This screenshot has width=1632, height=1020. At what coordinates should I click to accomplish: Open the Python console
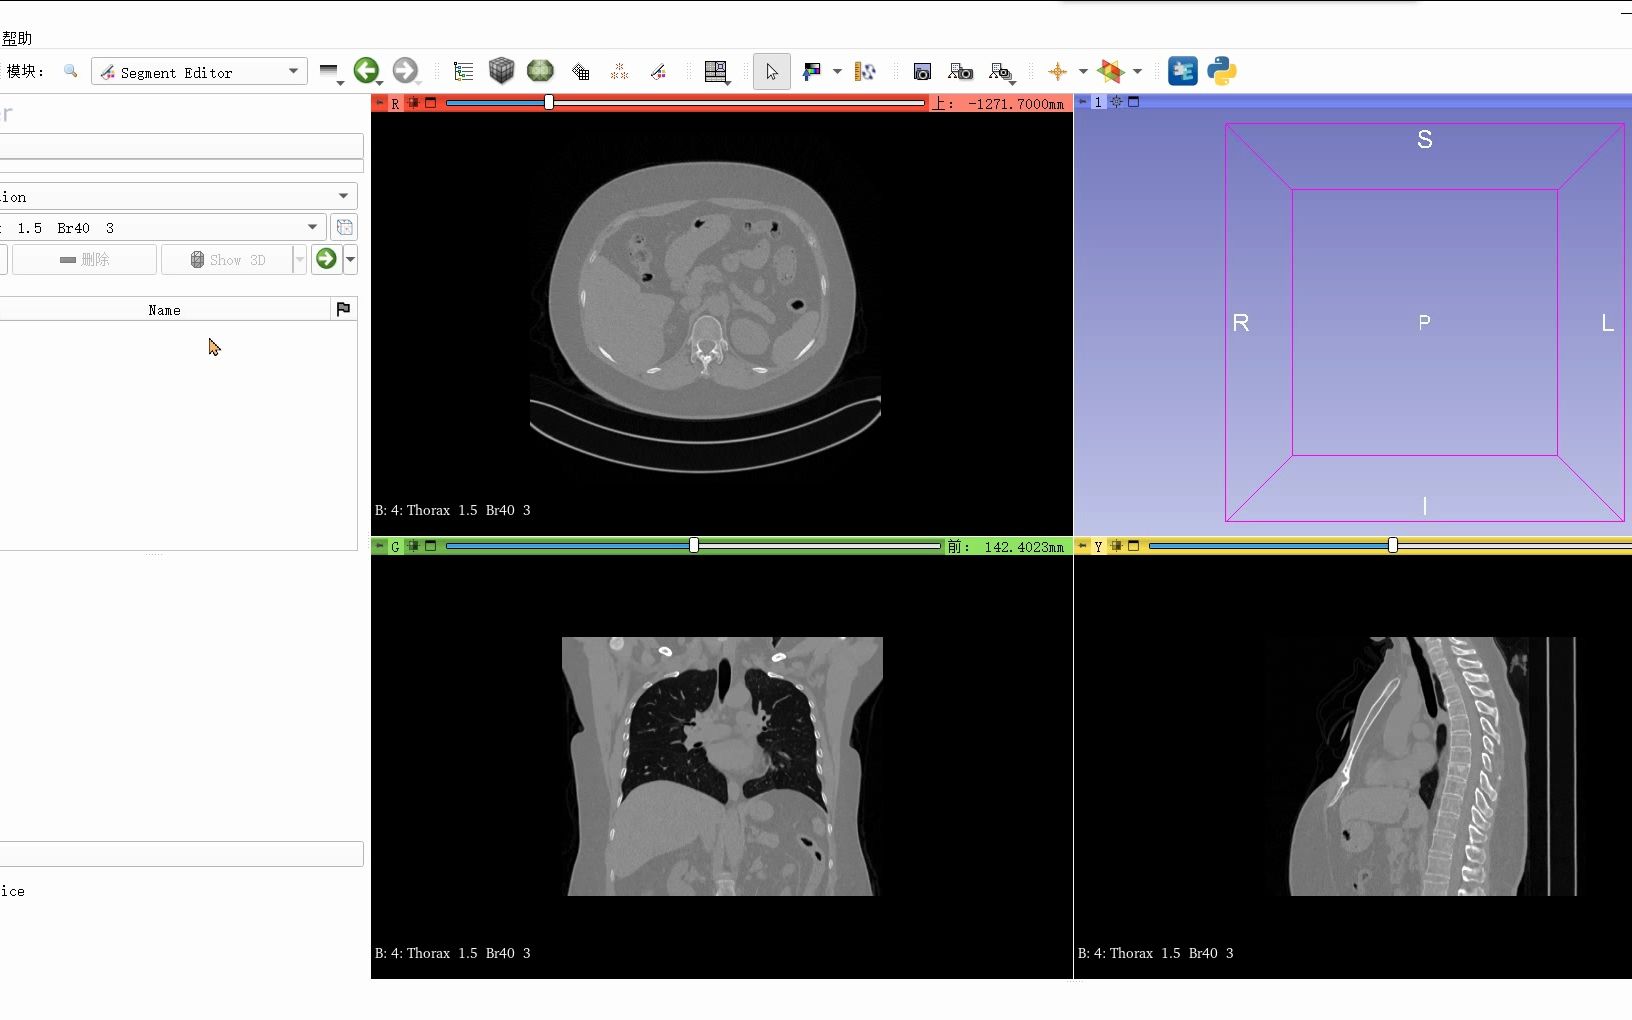[1221, 71]
